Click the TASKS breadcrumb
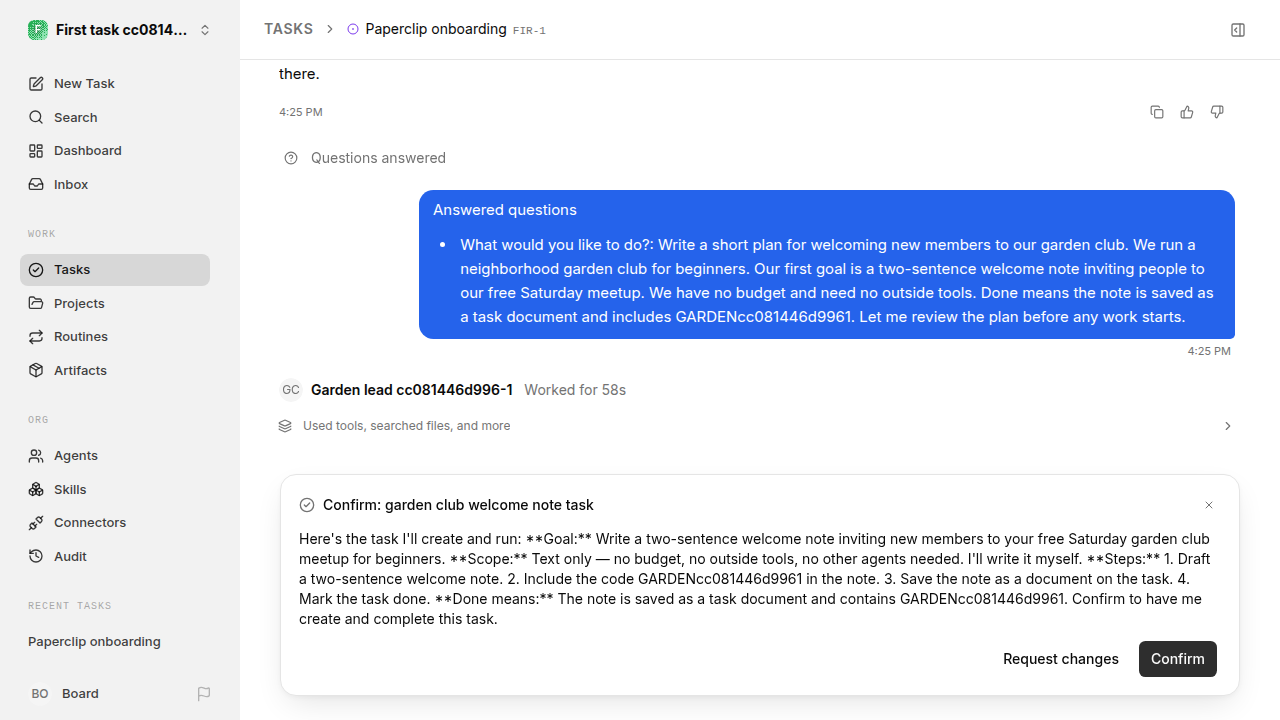This screenshot has height=720, width=1280. tap(288, 30)
